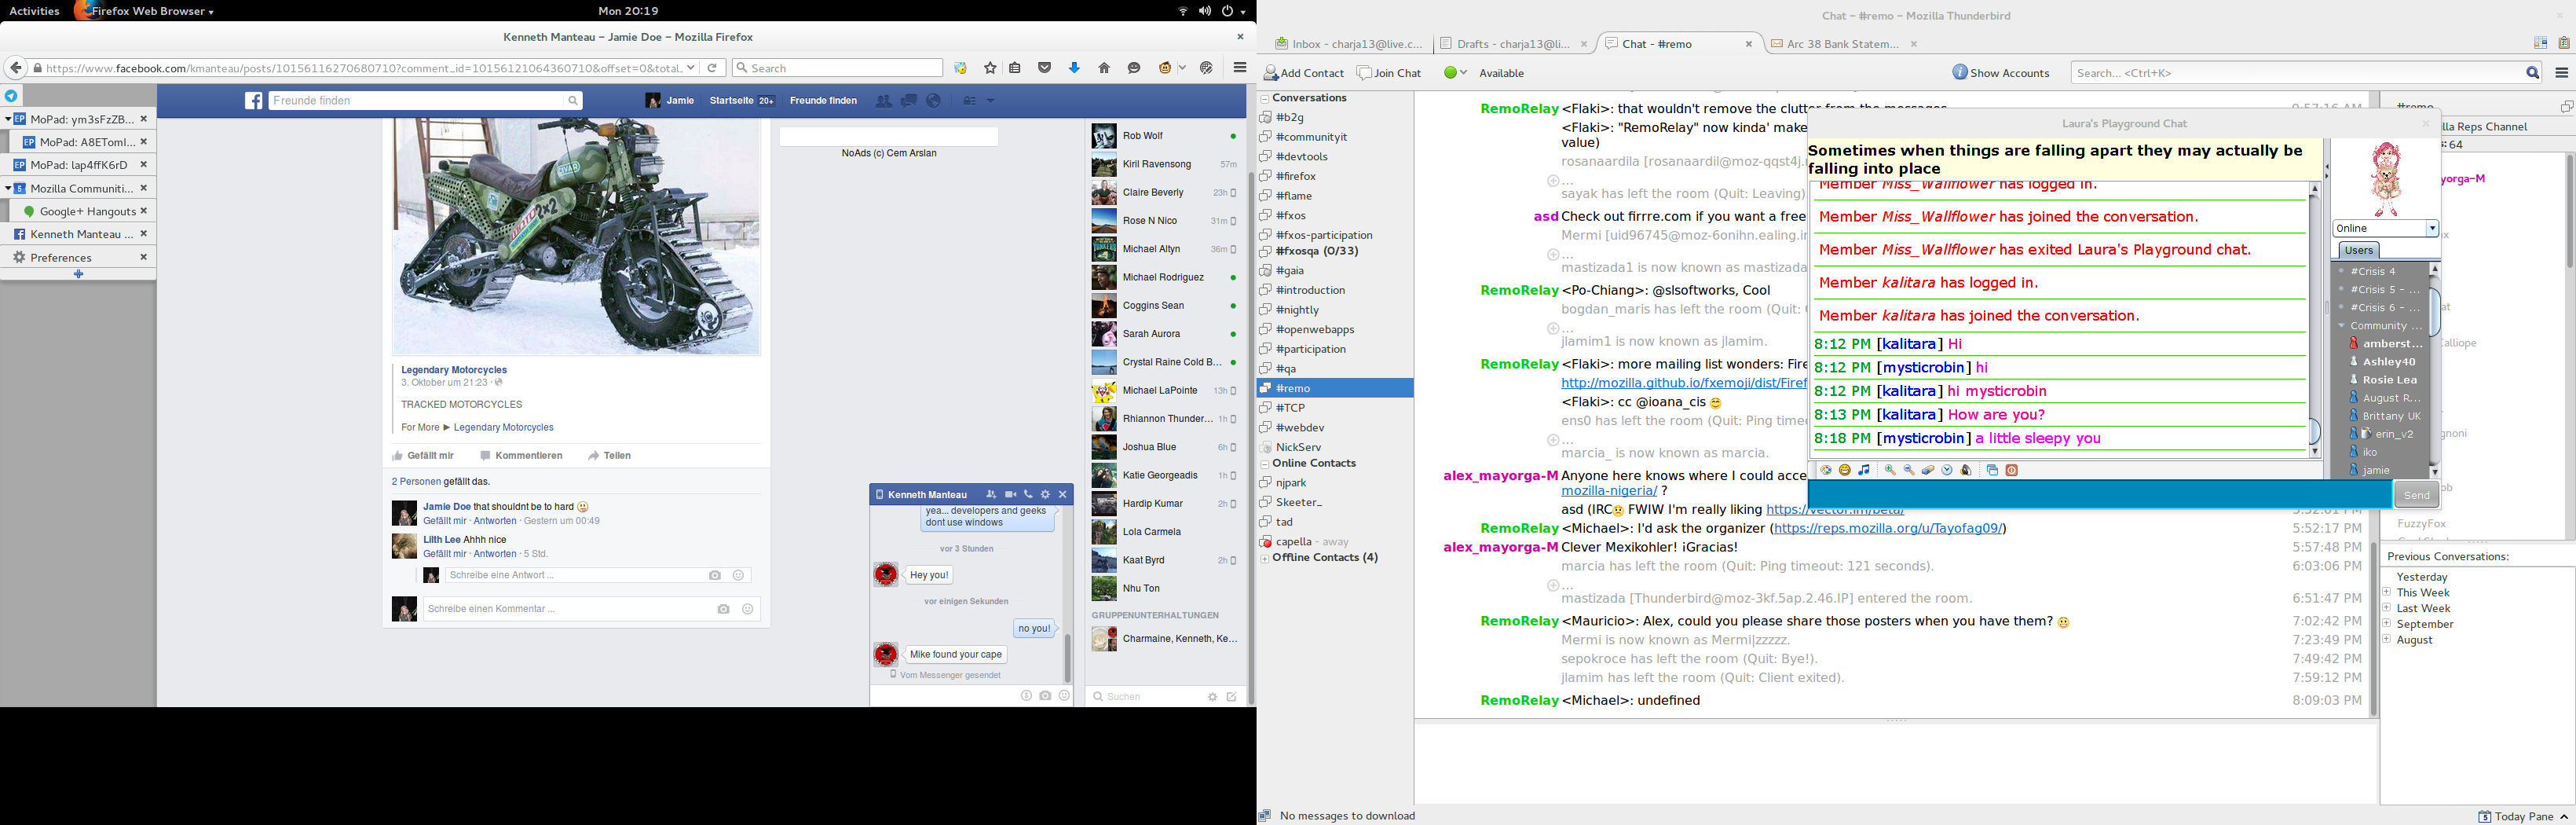Click Kommentieren under motorcycle post
This screenshot has width=2576, height=825.
coord(521,456)
